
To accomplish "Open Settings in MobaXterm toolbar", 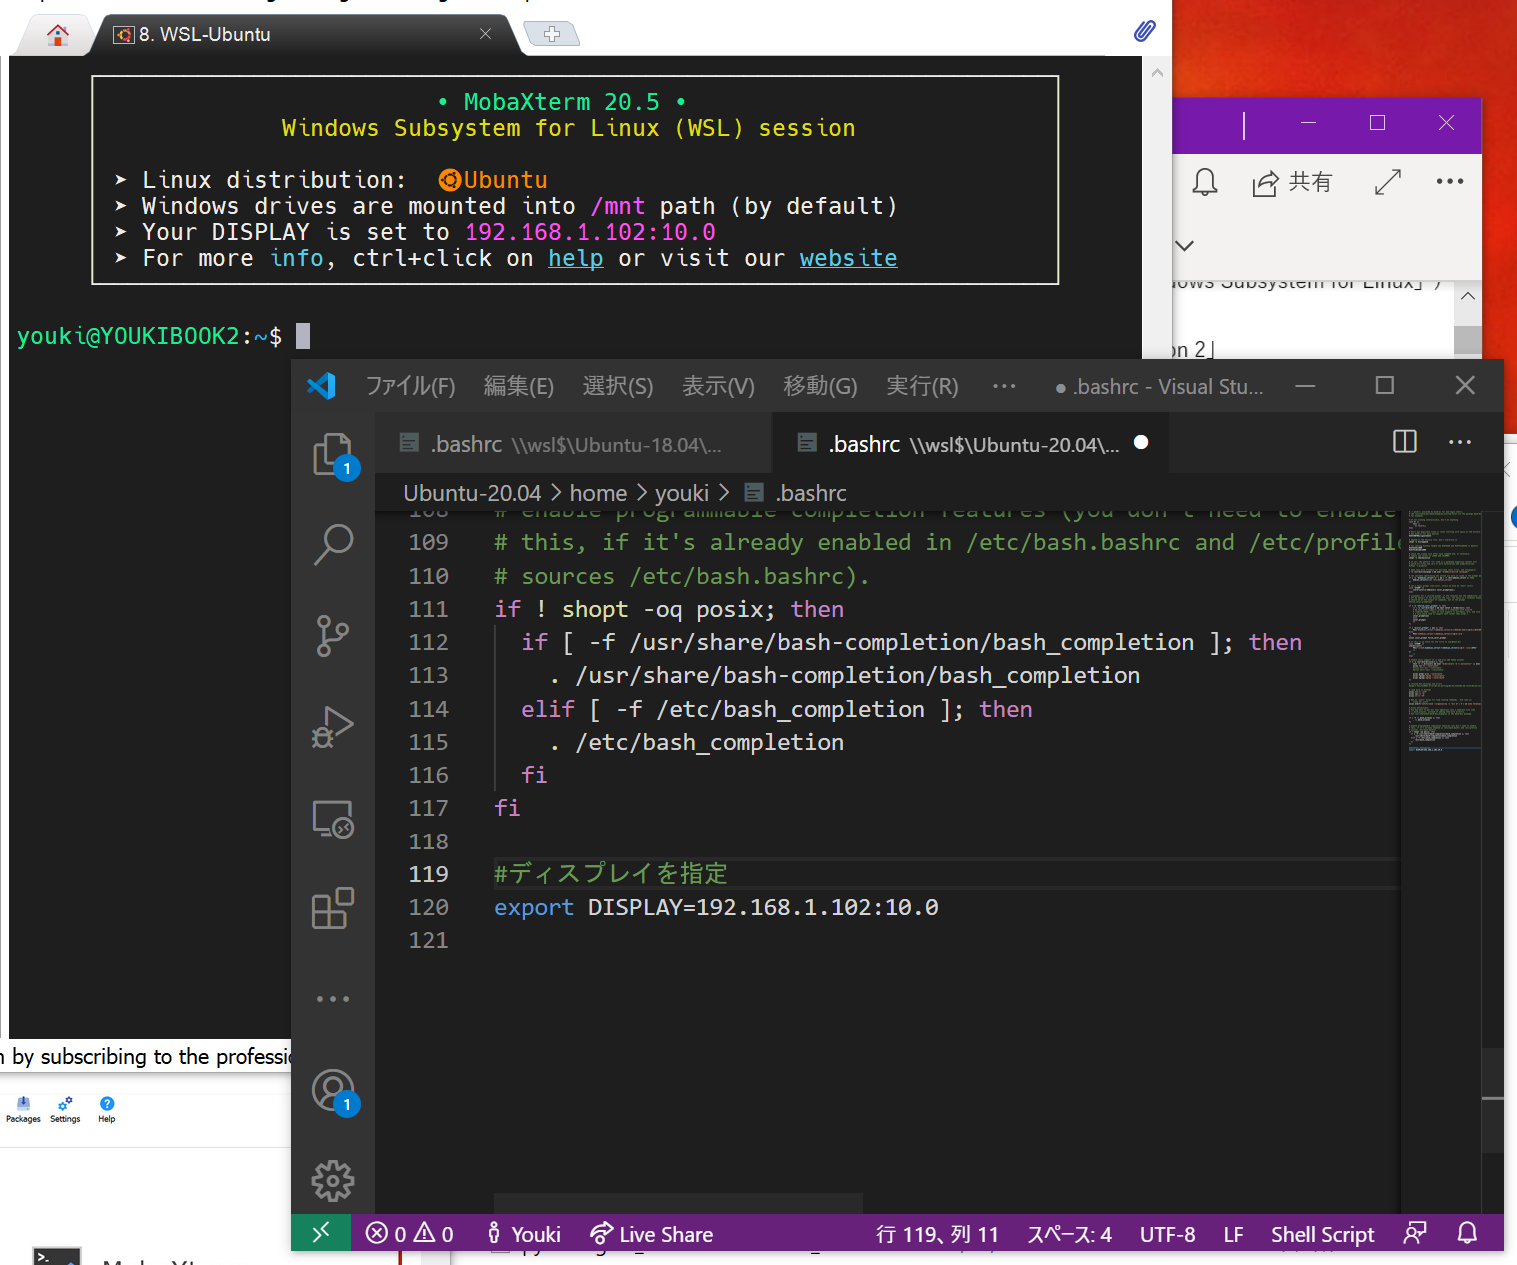I will tap(65, 1109).
